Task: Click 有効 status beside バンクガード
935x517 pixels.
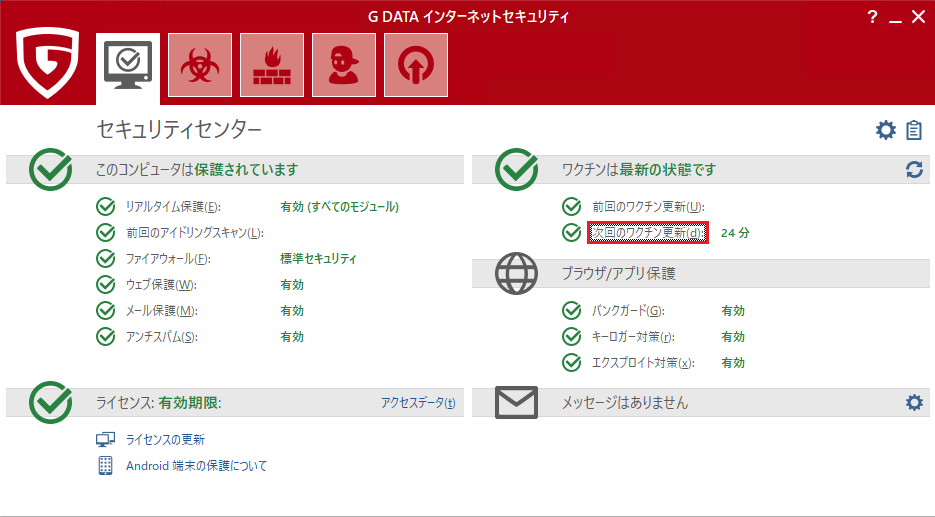Action: pyautogui.click(x=733, y=311)
